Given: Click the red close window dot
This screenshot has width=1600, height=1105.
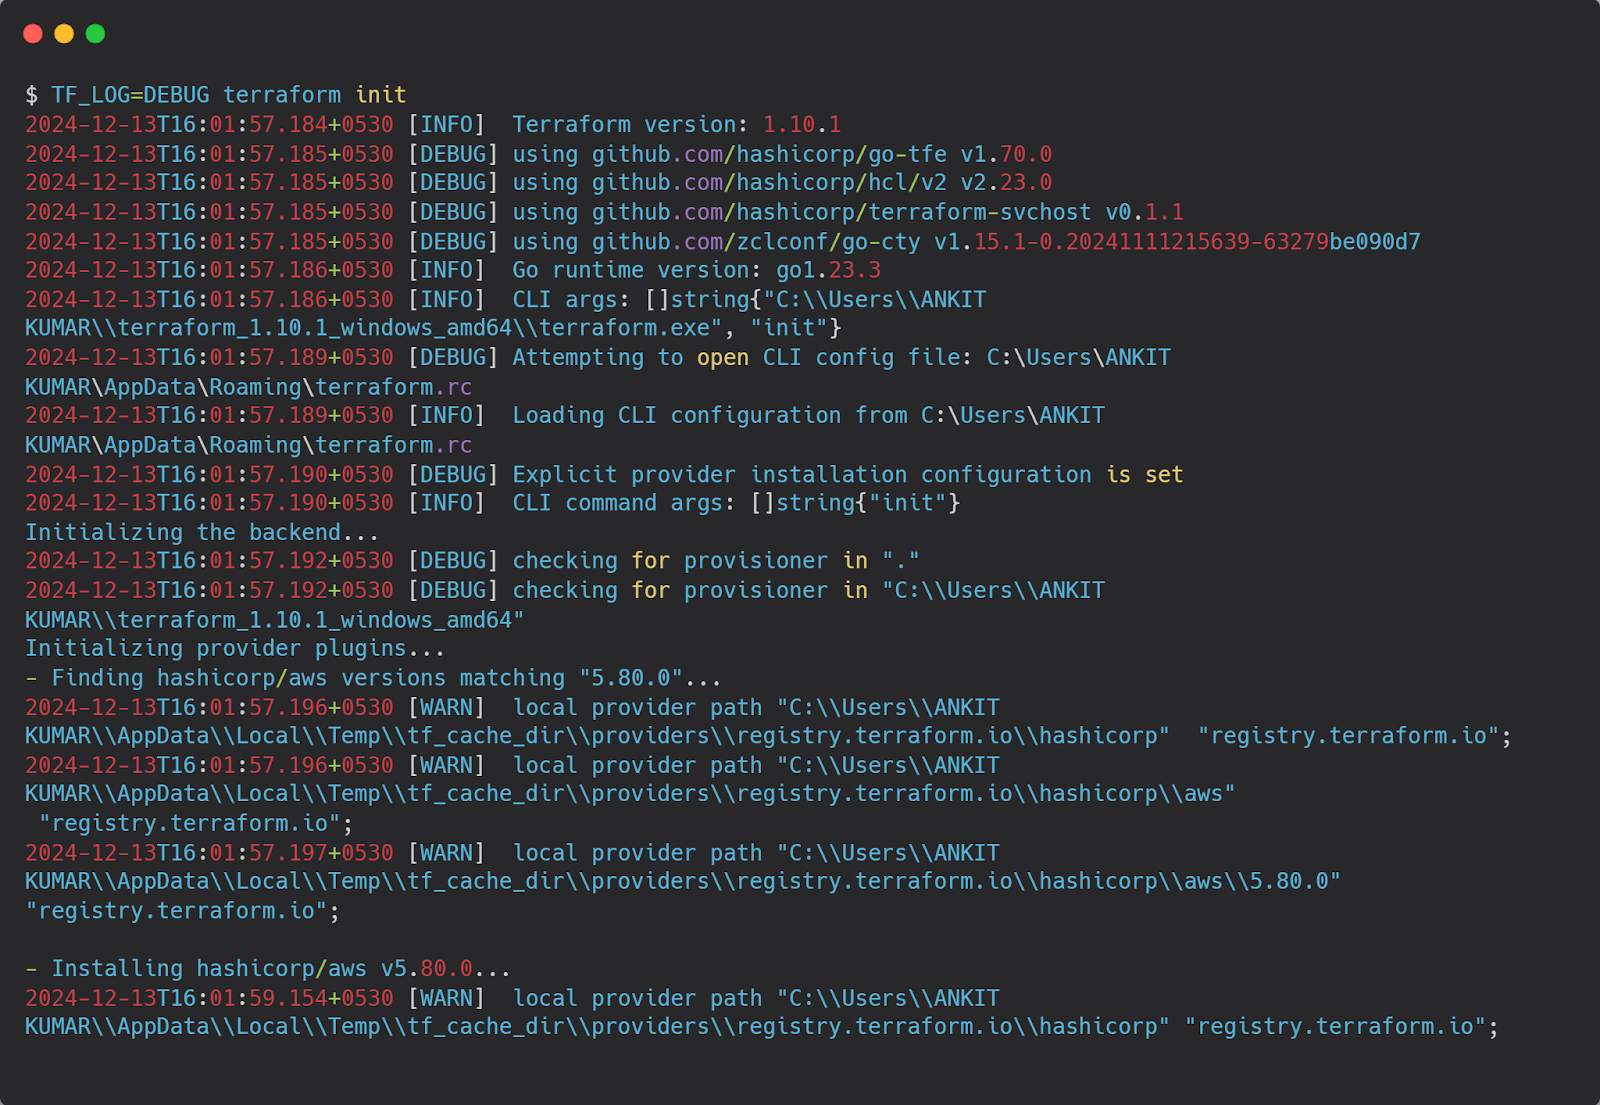Looking at the screenshot, I should (32, 34).
